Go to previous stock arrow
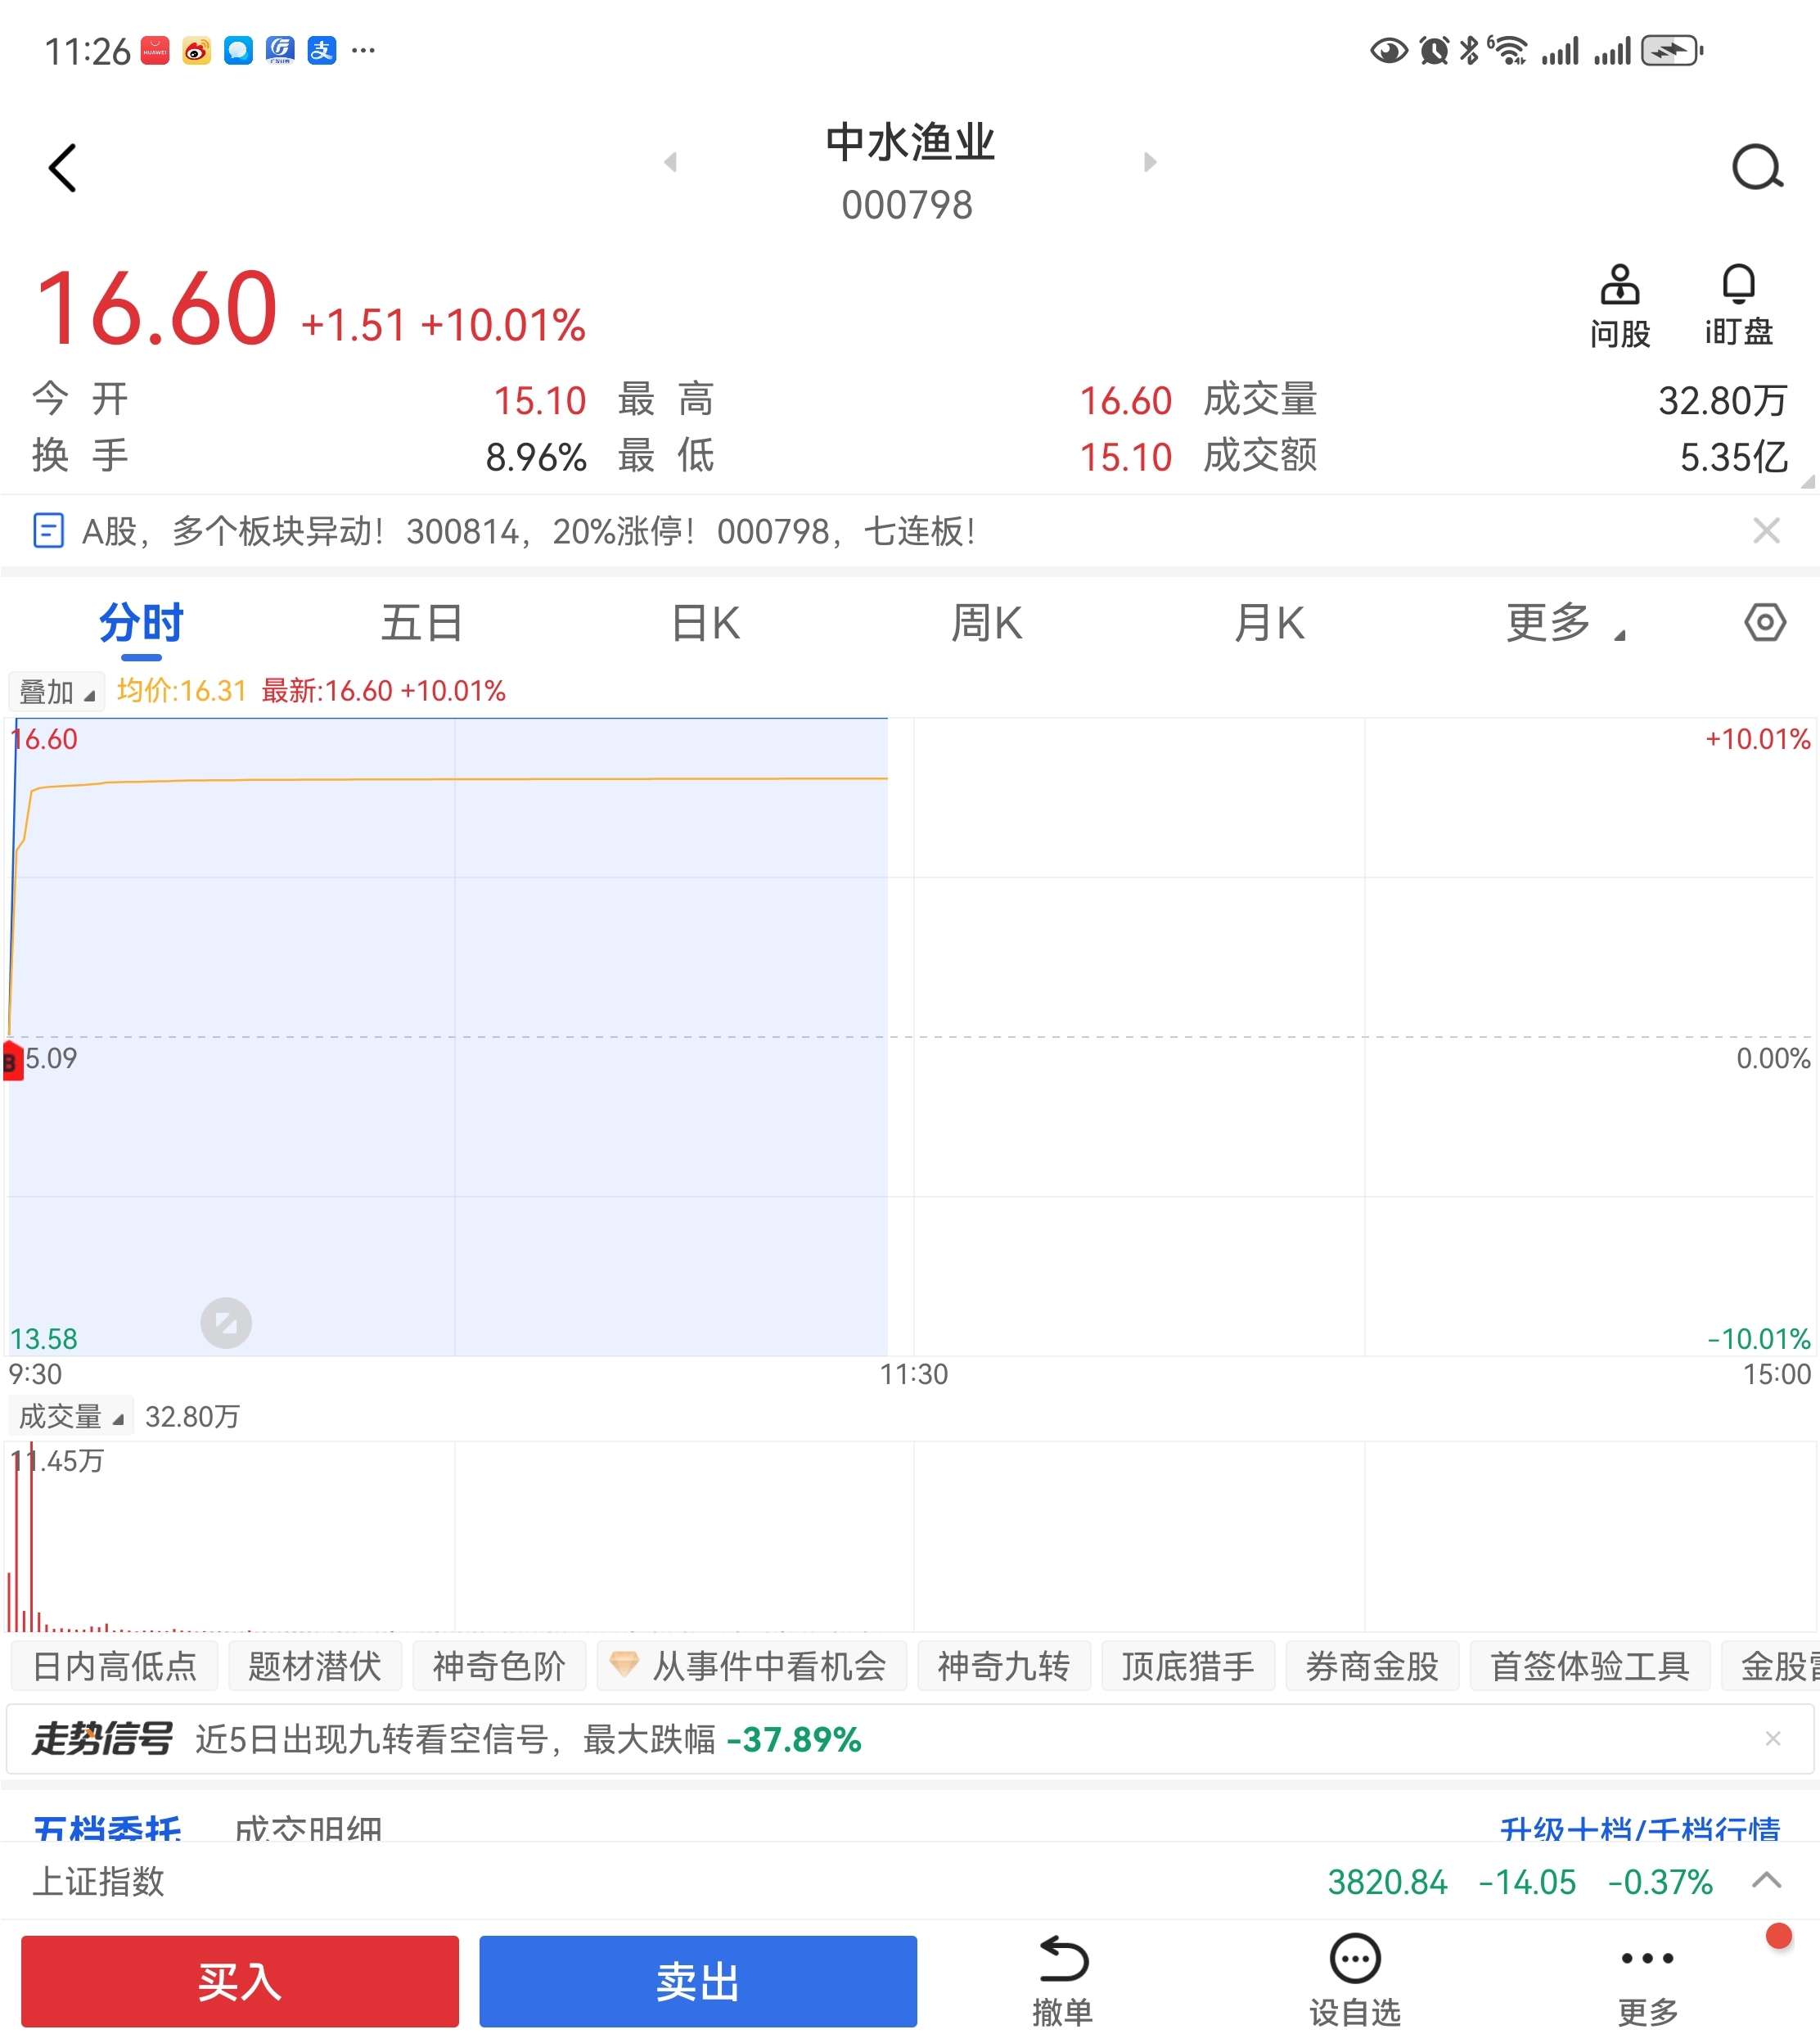1820x2043 pixels. pyautogui.click(x=670, y=162)
